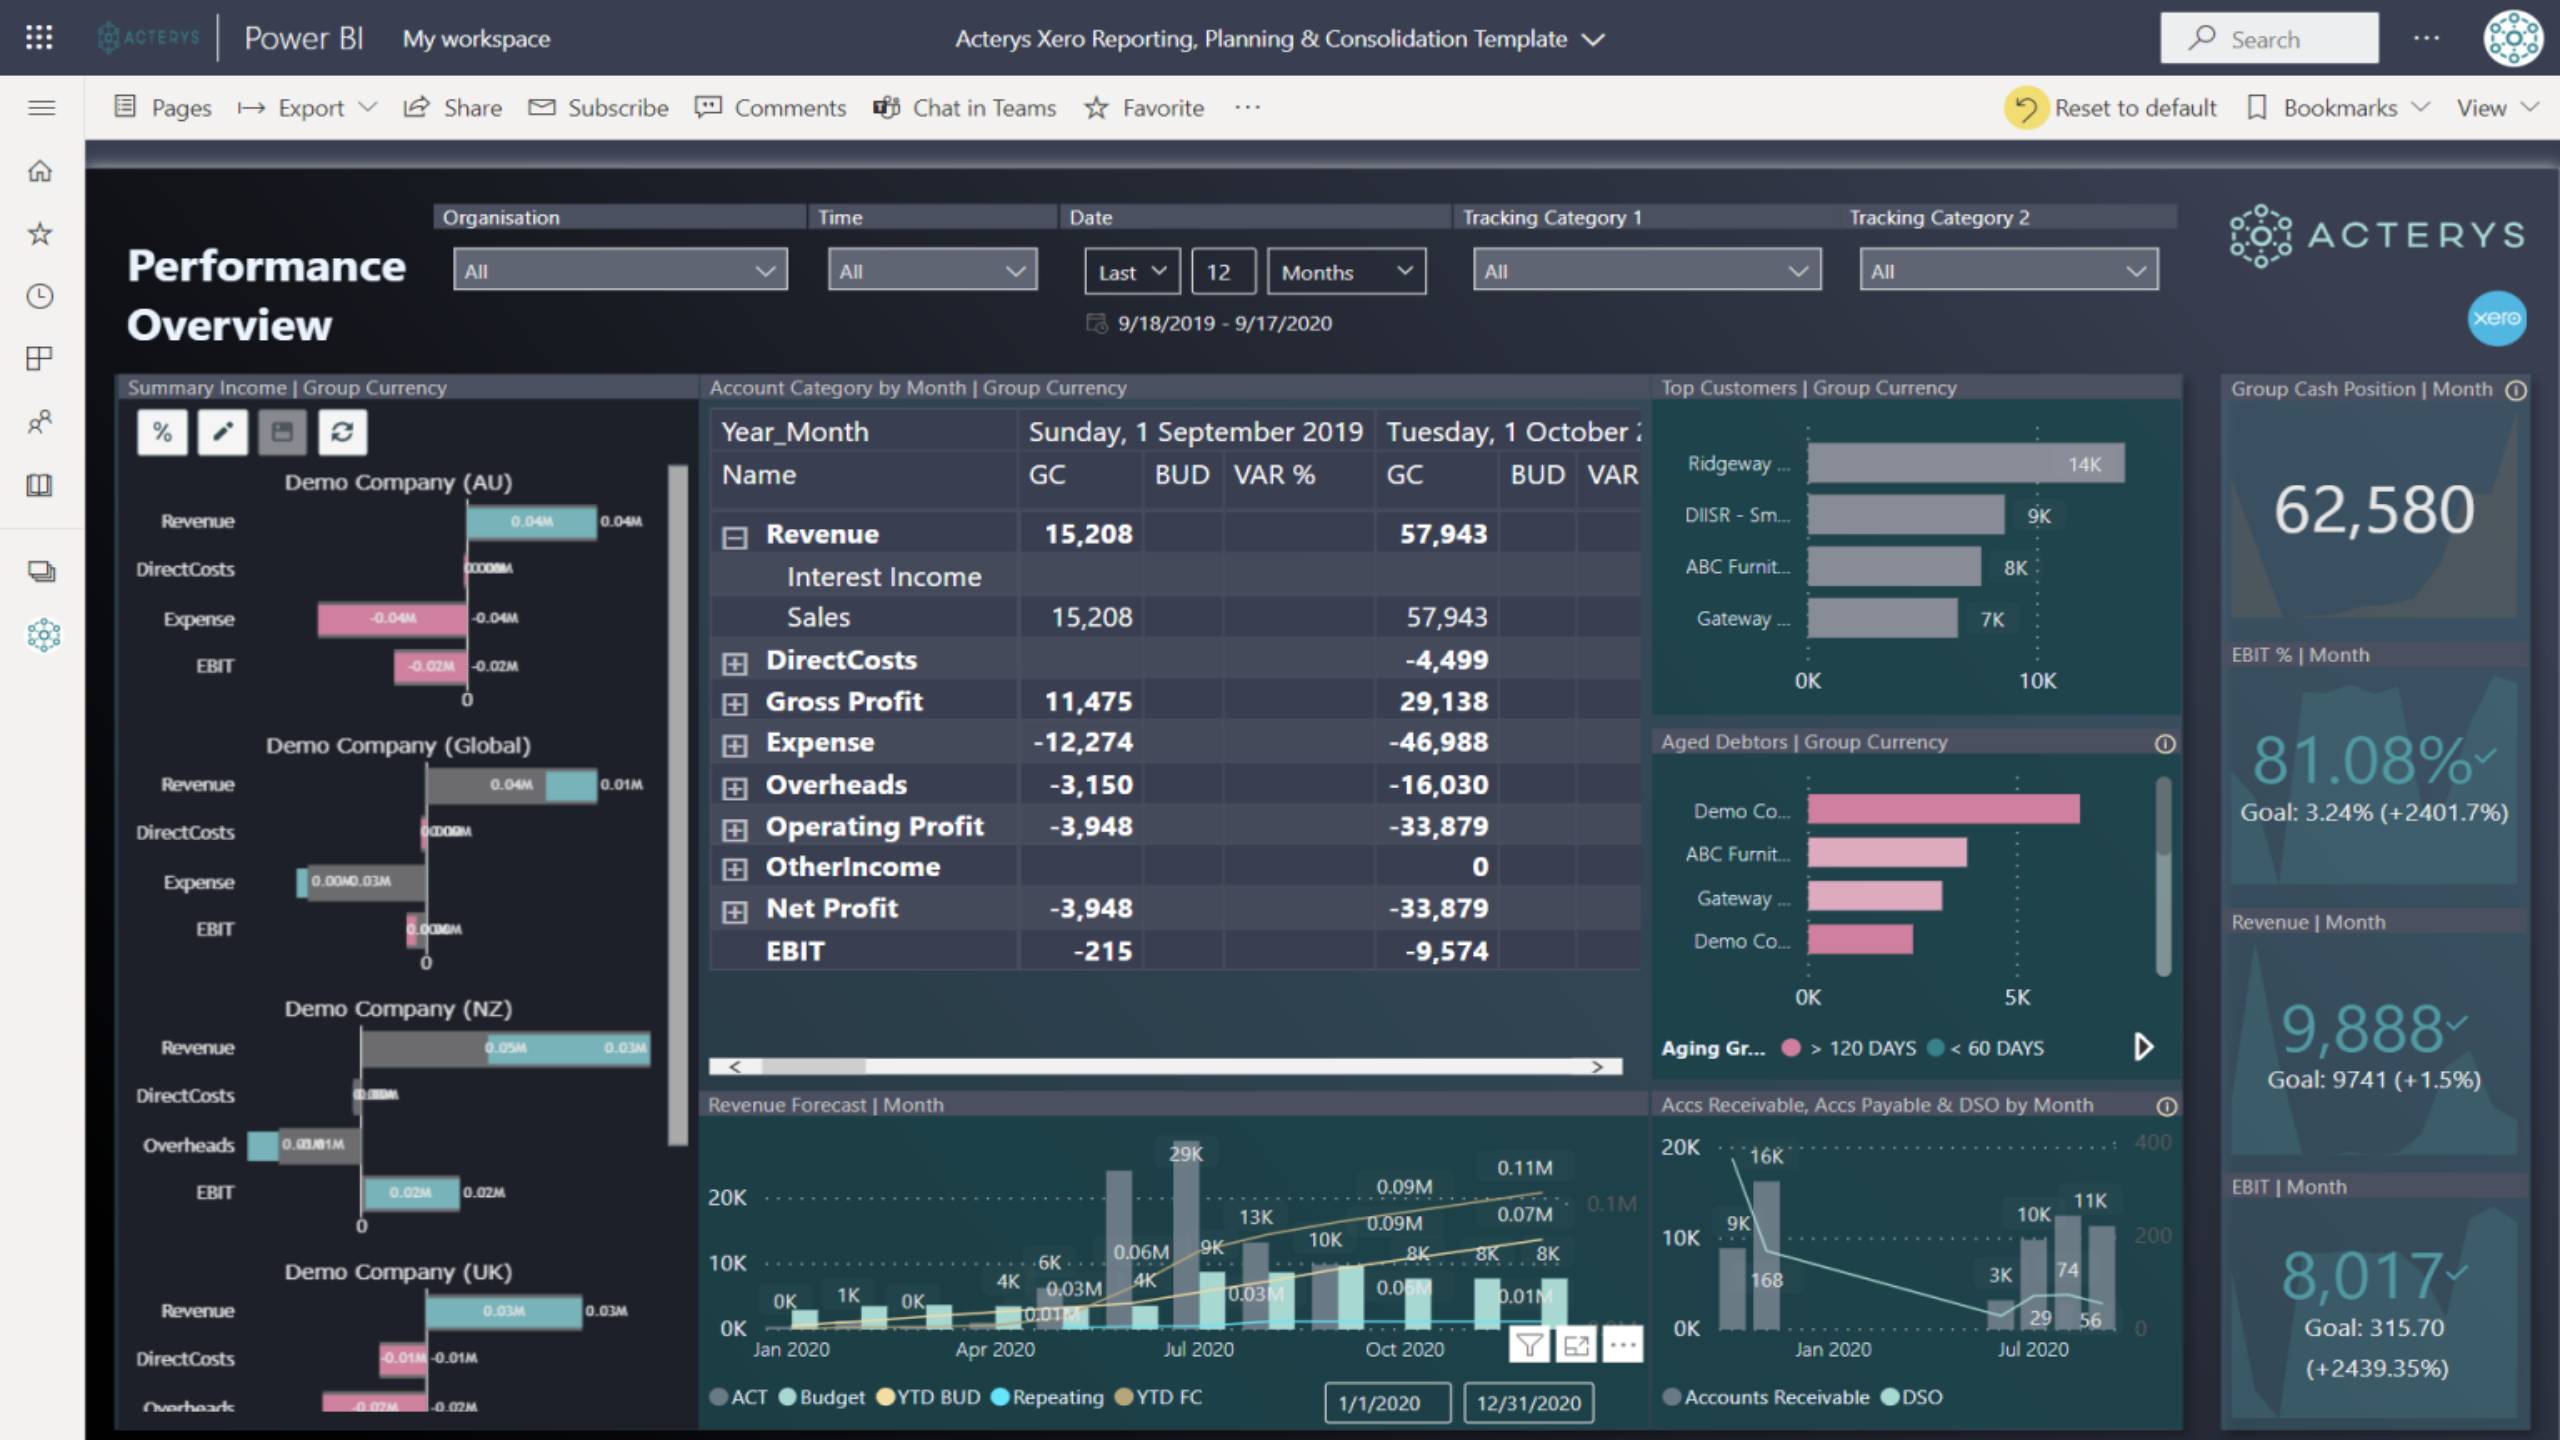Viewport: 2560px width, 1440px height.
Task: Click filter icon on Revenue Forecast chart
Action: click(1529, 1345)
